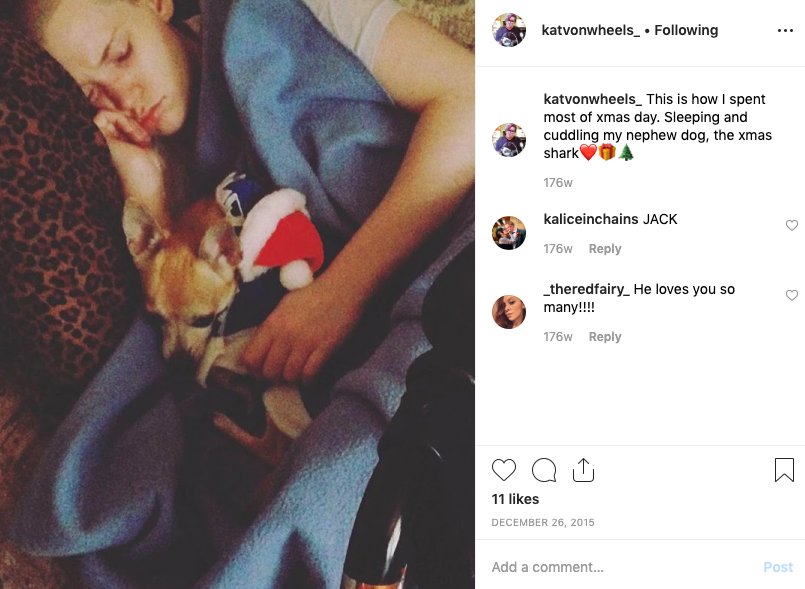Click katvonwheels_ username in the header
This screenshot has width=805, height=589.
pos(590,30)
